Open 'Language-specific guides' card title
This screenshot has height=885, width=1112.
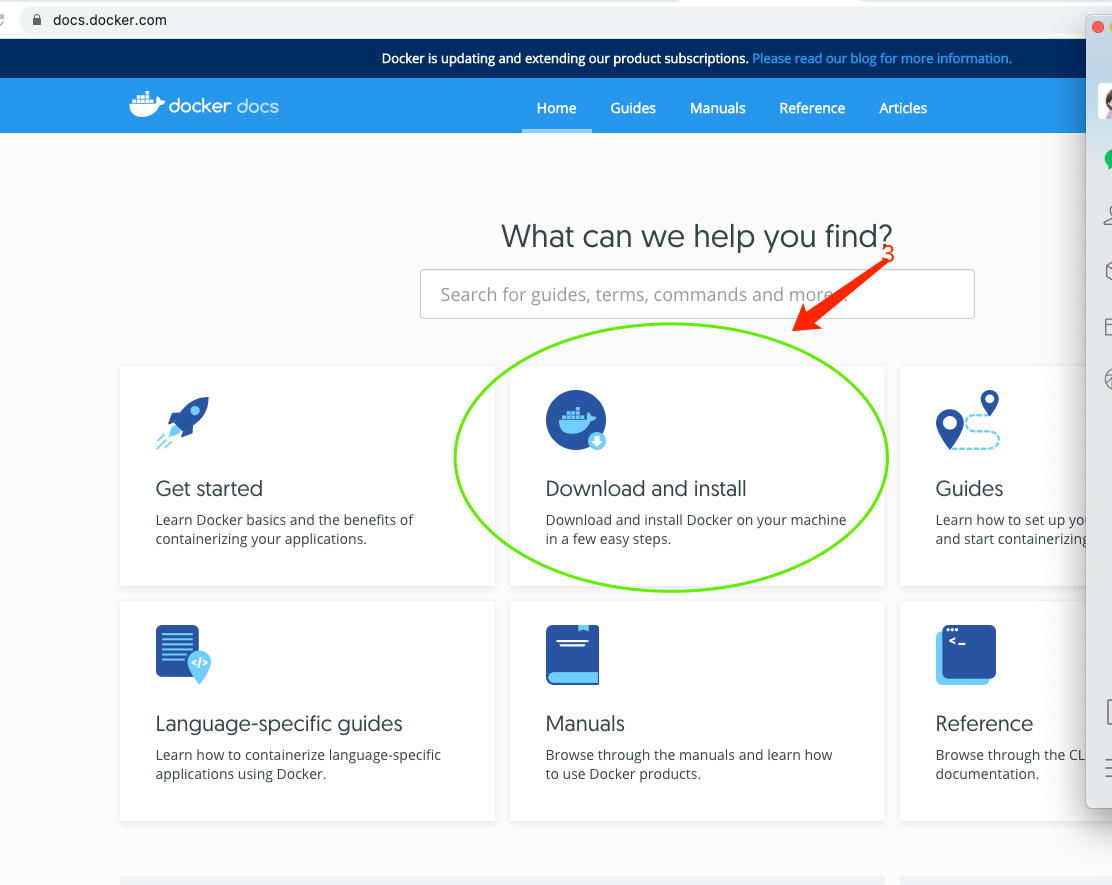point(279,723)
